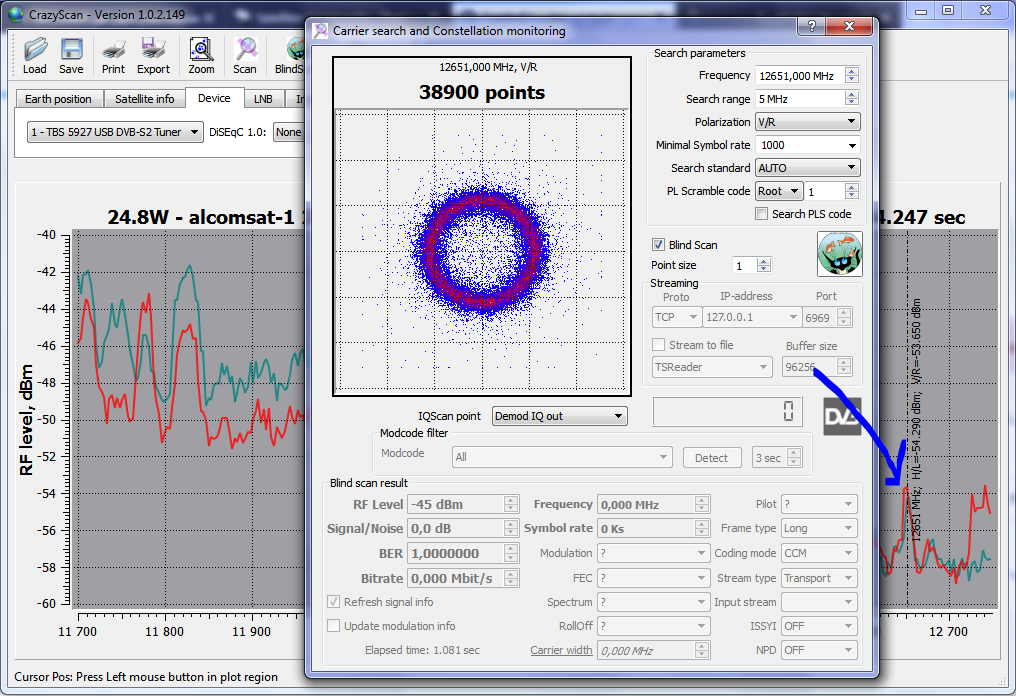Click the Frequency input field
The height and width of the screenshot is (696, 1016).
coord(798,76)
